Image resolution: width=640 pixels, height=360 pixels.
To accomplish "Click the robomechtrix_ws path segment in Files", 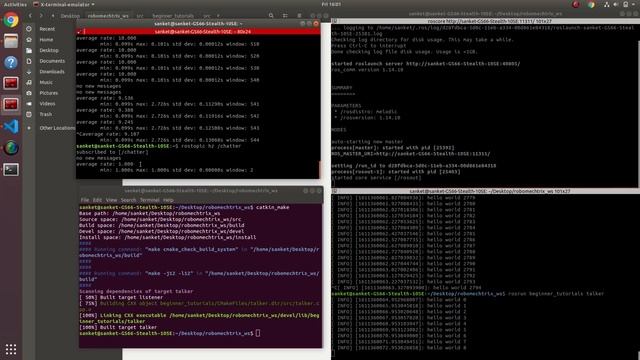I will click(108, 16).
